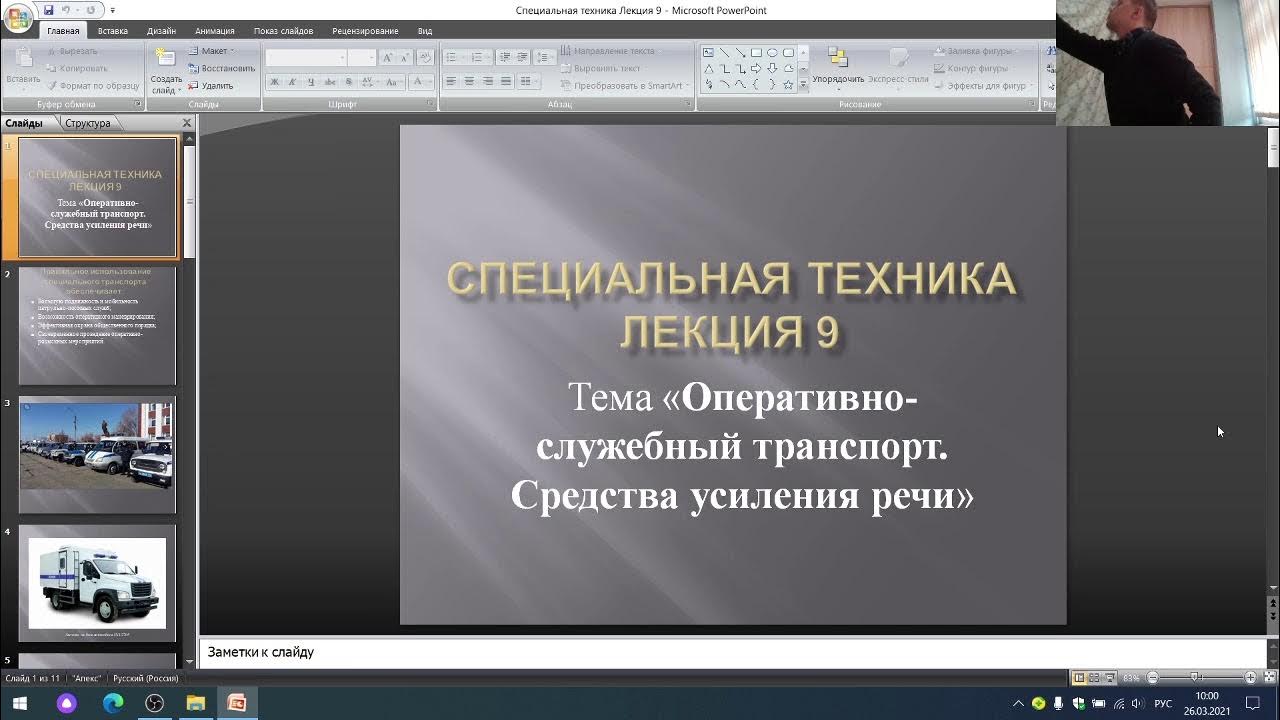Toggle bold Ж formatting
Image resolution: width=1280 pixels, height=720 pixels.
click(274, 82)
